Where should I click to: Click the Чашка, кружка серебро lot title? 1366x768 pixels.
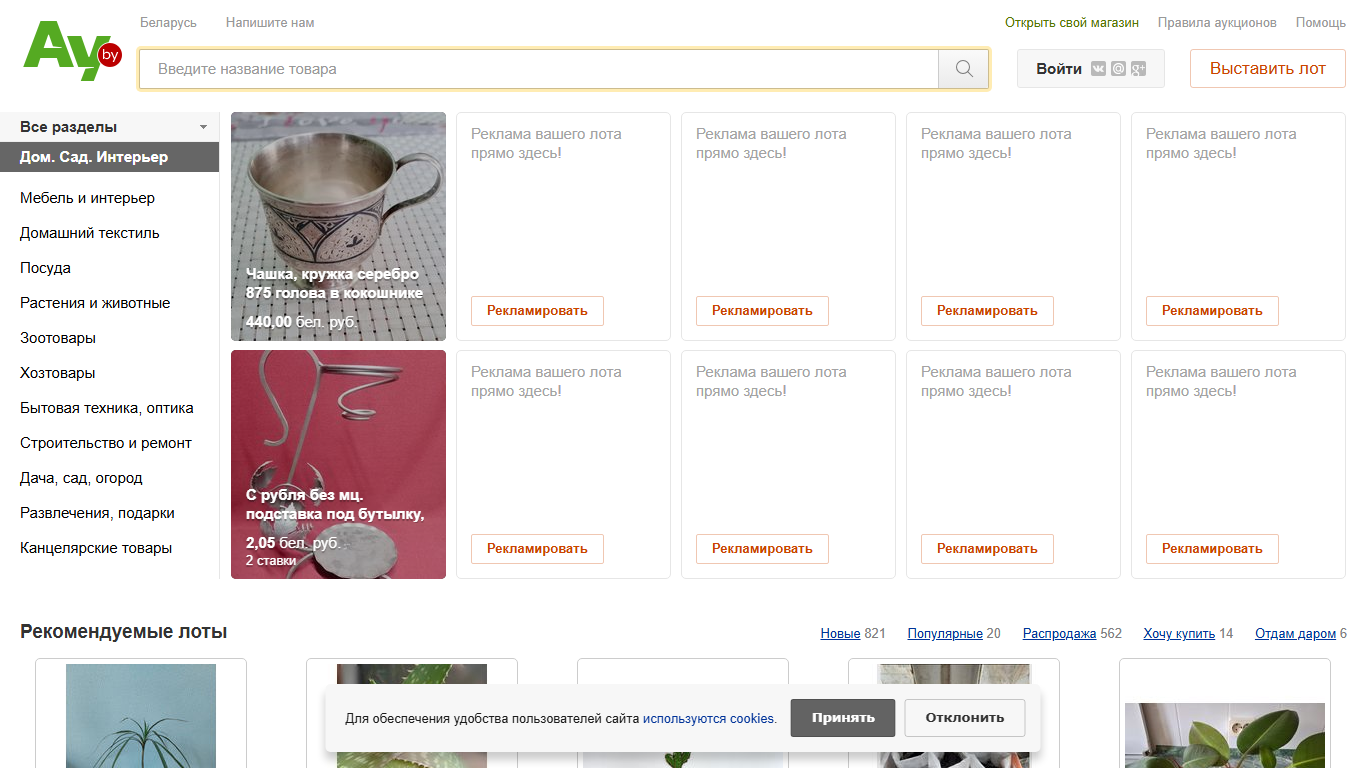[x=334, y=283]
